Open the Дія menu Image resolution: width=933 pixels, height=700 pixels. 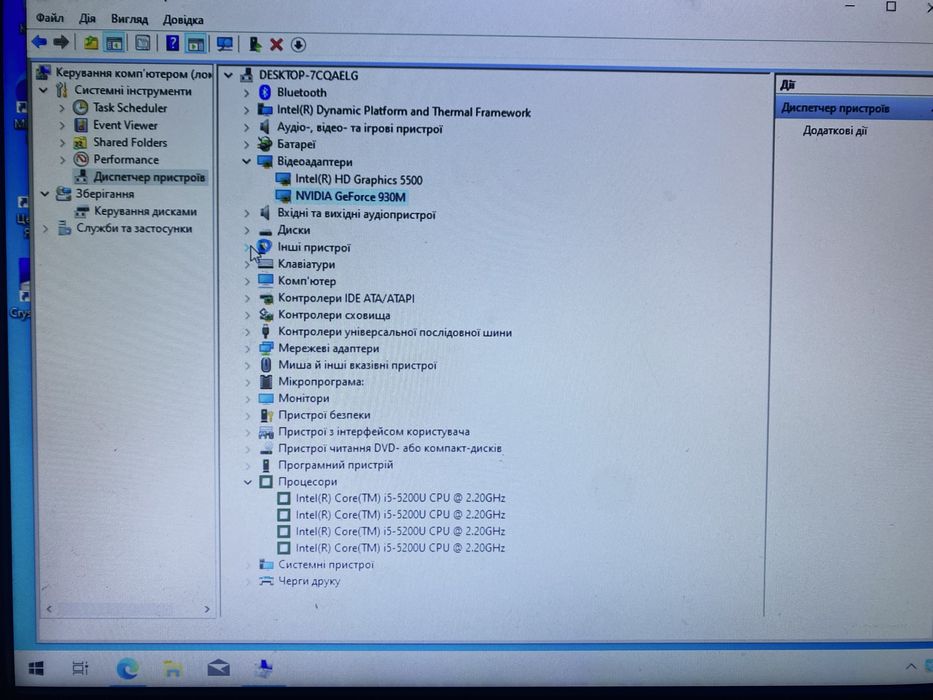point(87,19)
